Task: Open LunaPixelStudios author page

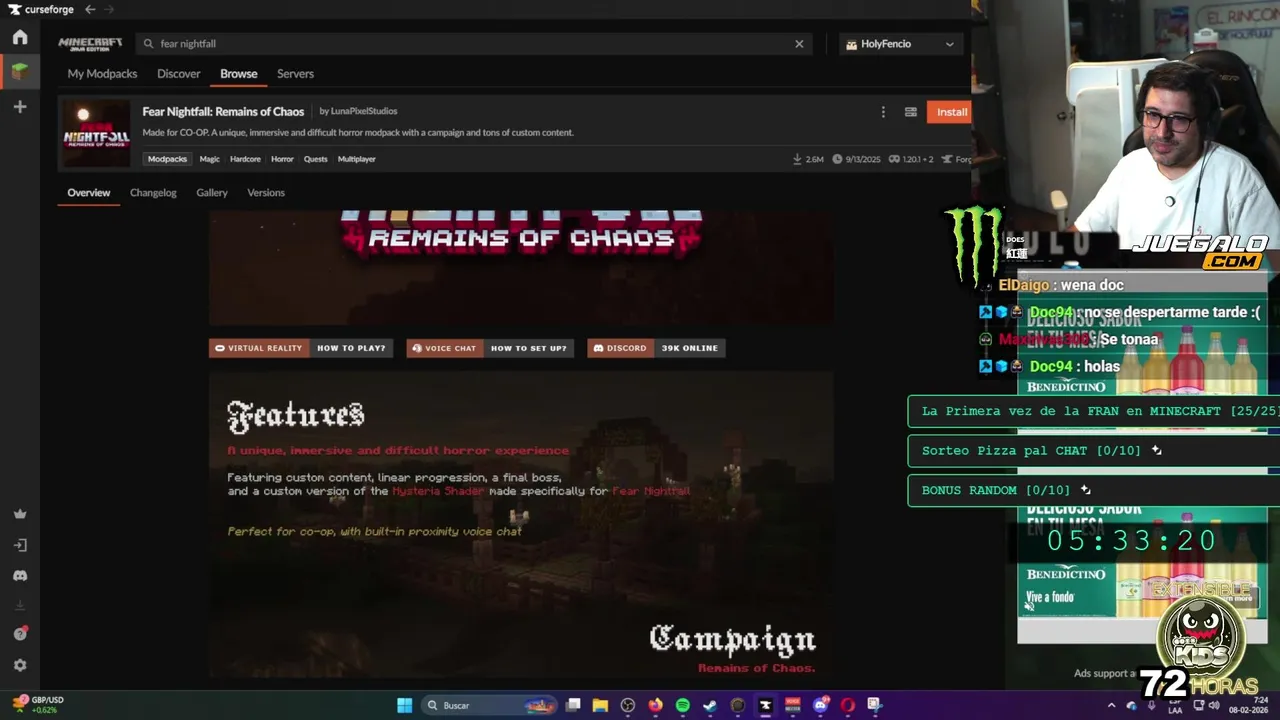Action: (364, 111)
